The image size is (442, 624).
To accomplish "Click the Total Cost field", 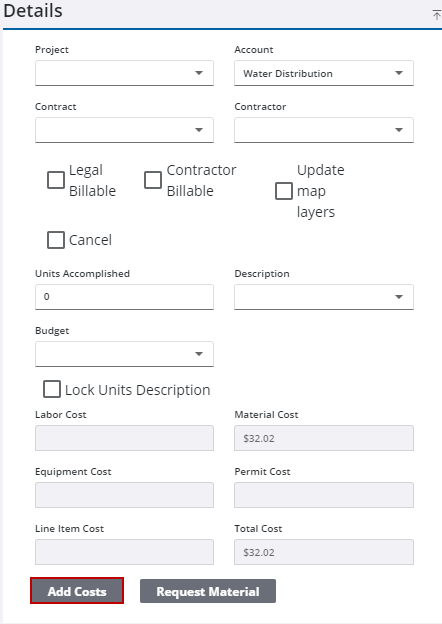I will point(324,552).
